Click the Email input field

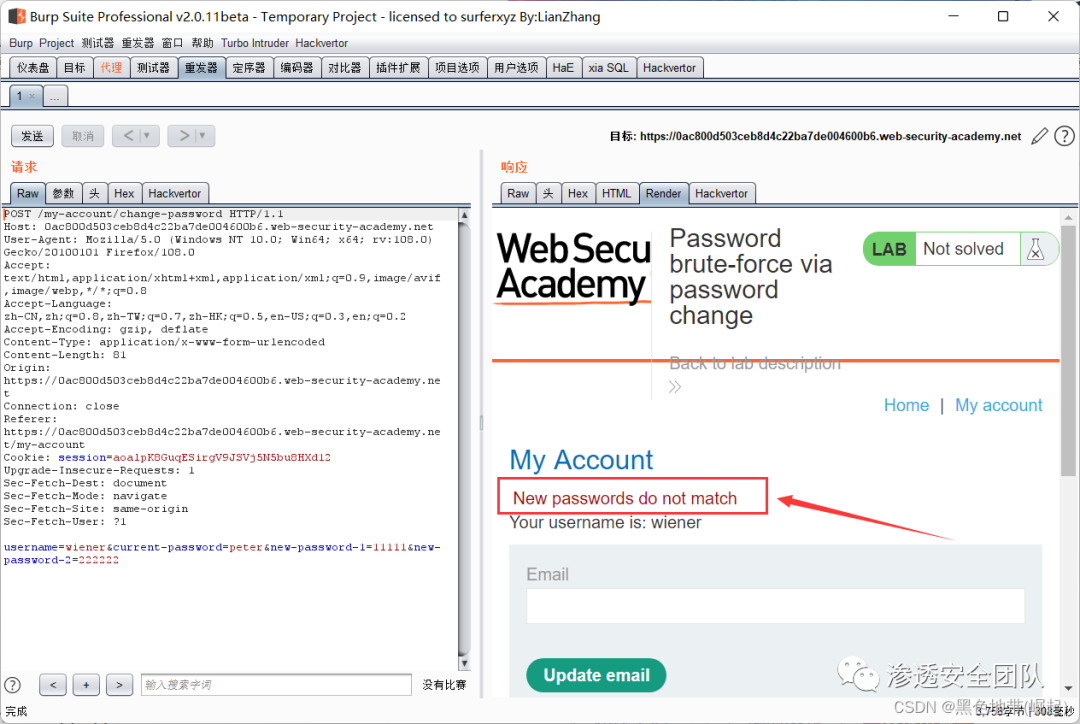coord(776,606)
